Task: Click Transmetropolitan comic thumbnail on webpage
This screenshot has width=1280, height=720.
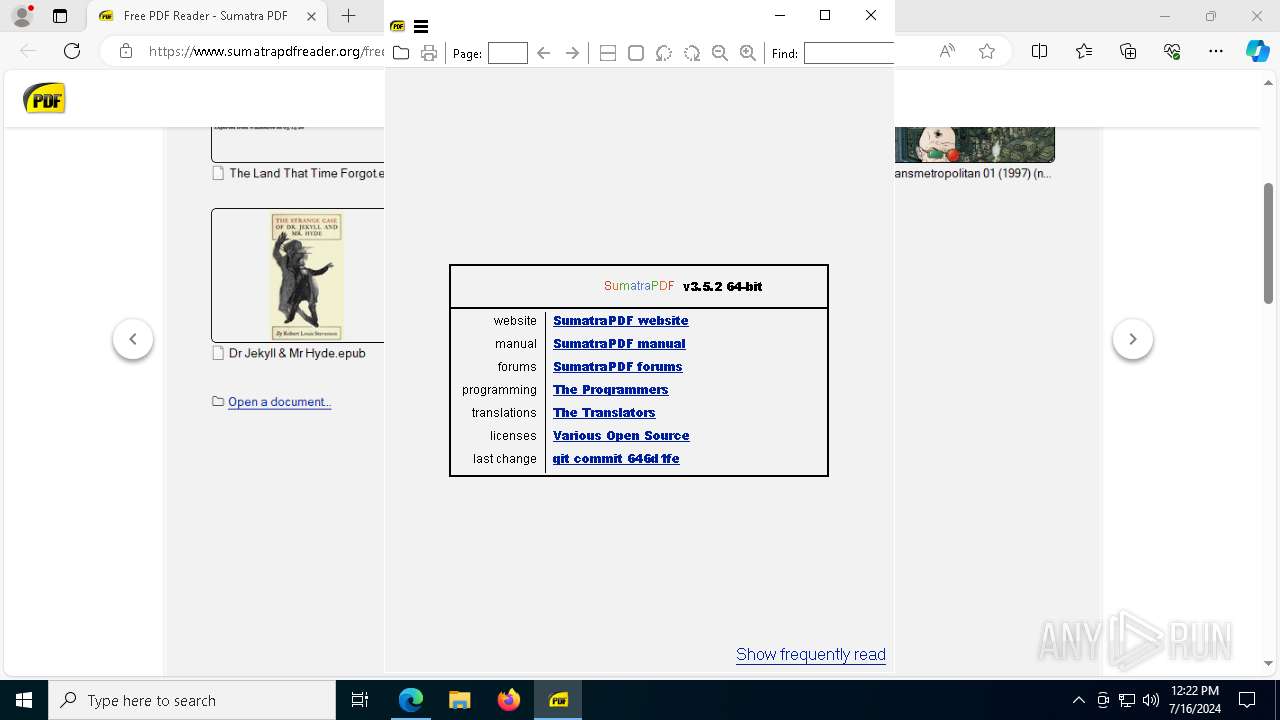Action: (x=975, y=144)
